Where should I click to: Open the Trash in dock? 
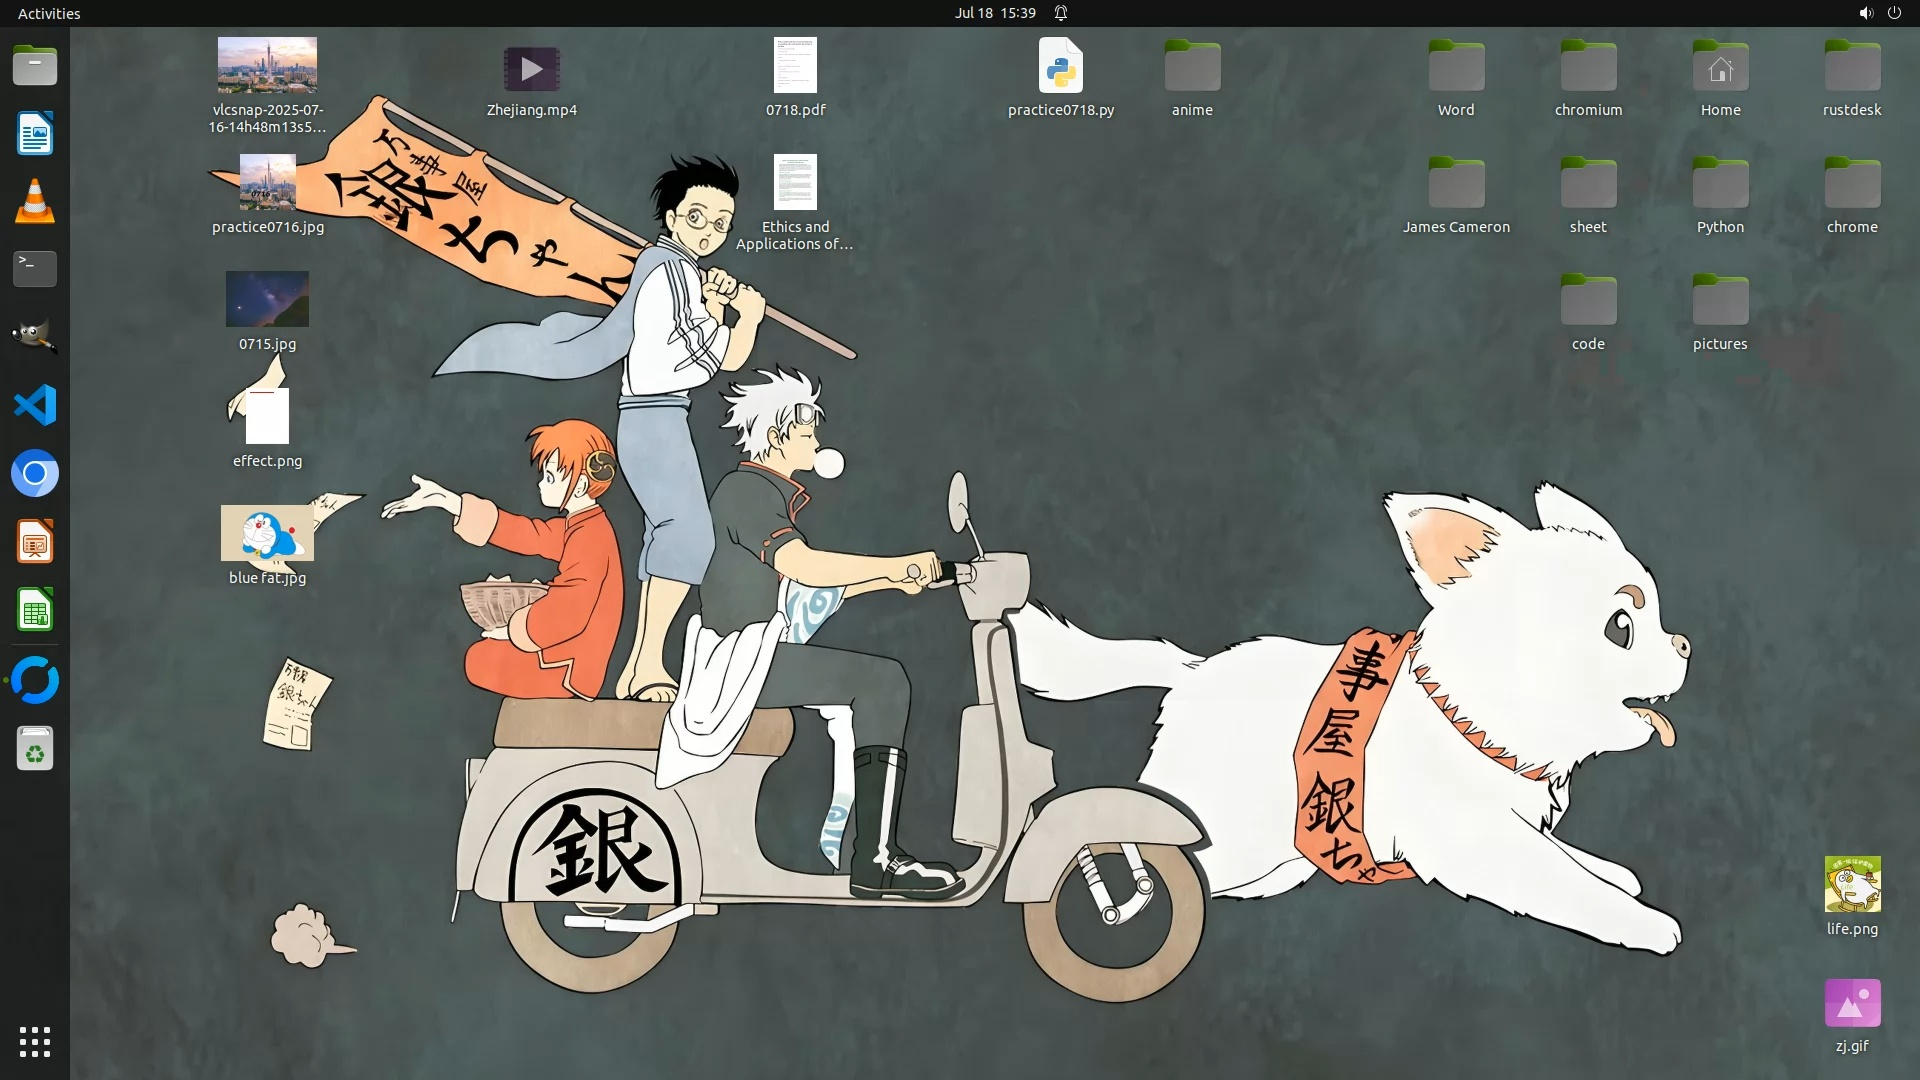pos(35,748)
